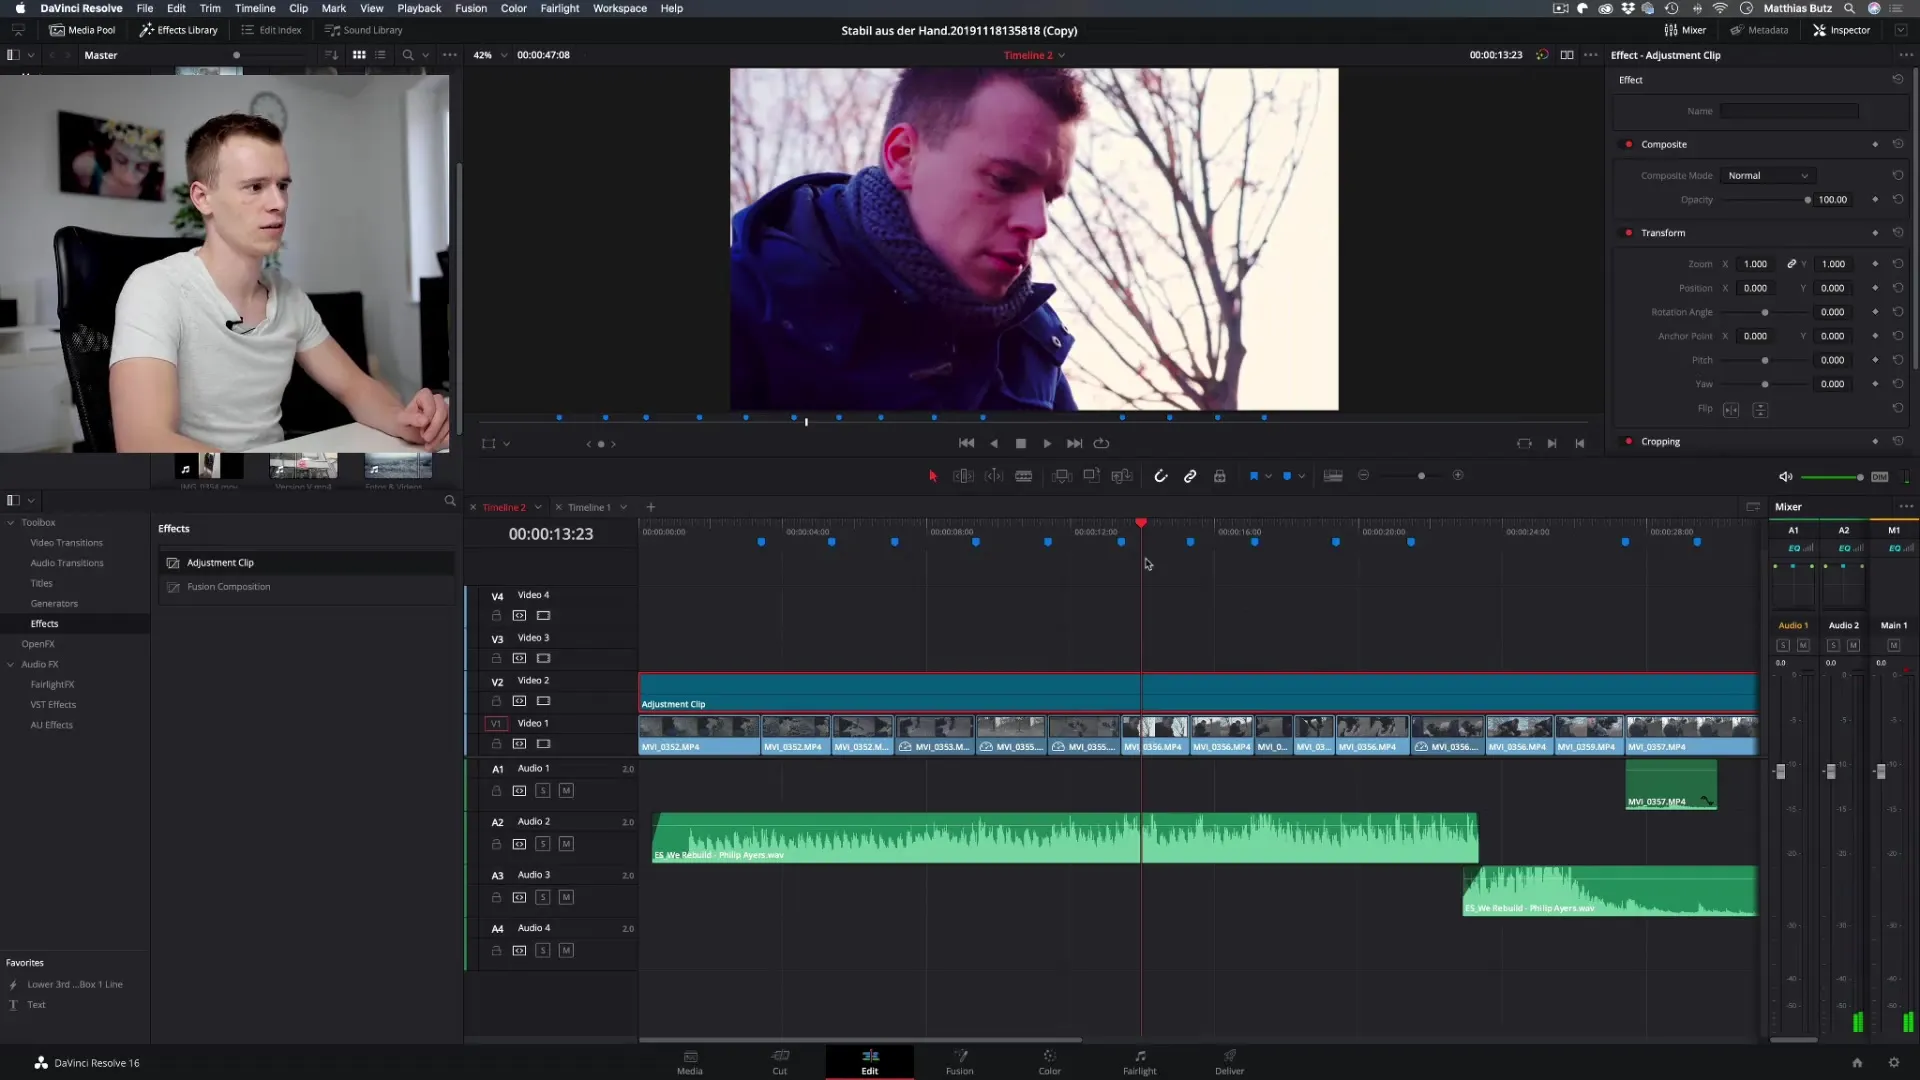Disable the Video 1 track visibility
1920x1080 pixels.
pyautogui.click(x=543, y=745)
